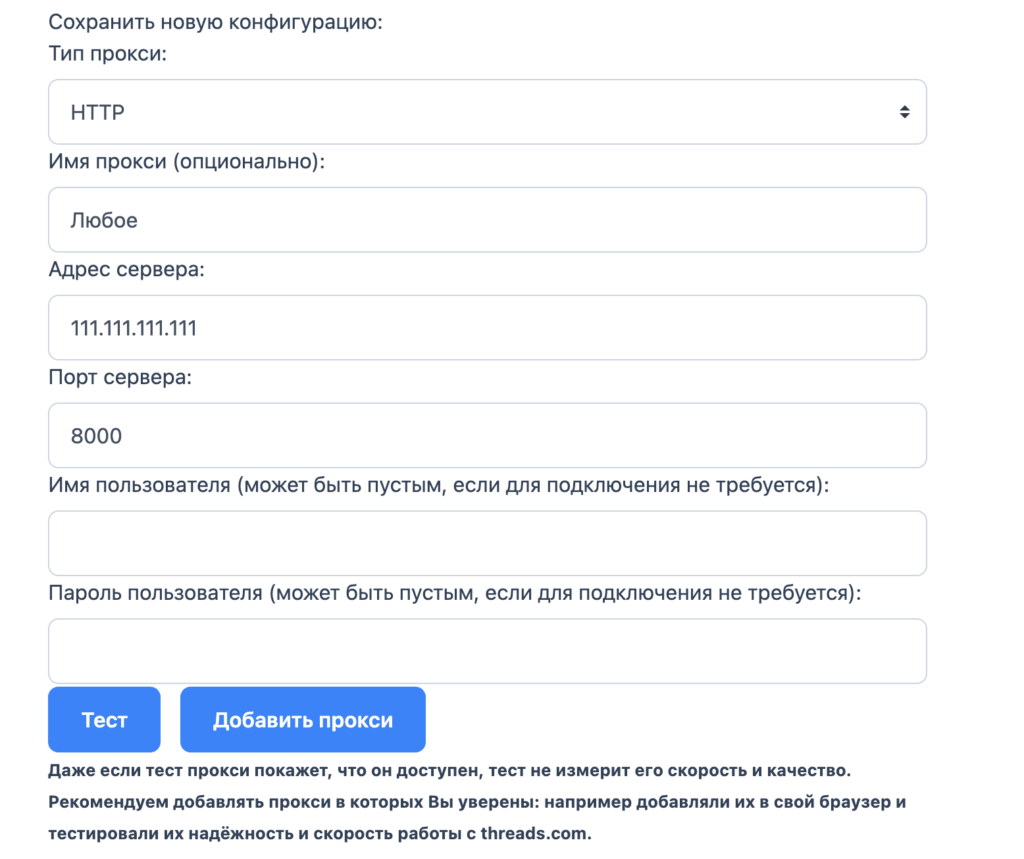The width and height of the screenshot is (1024, 859).
Task: Click the 'Имя прокси (опционально):' label
Action: (186, 161)
